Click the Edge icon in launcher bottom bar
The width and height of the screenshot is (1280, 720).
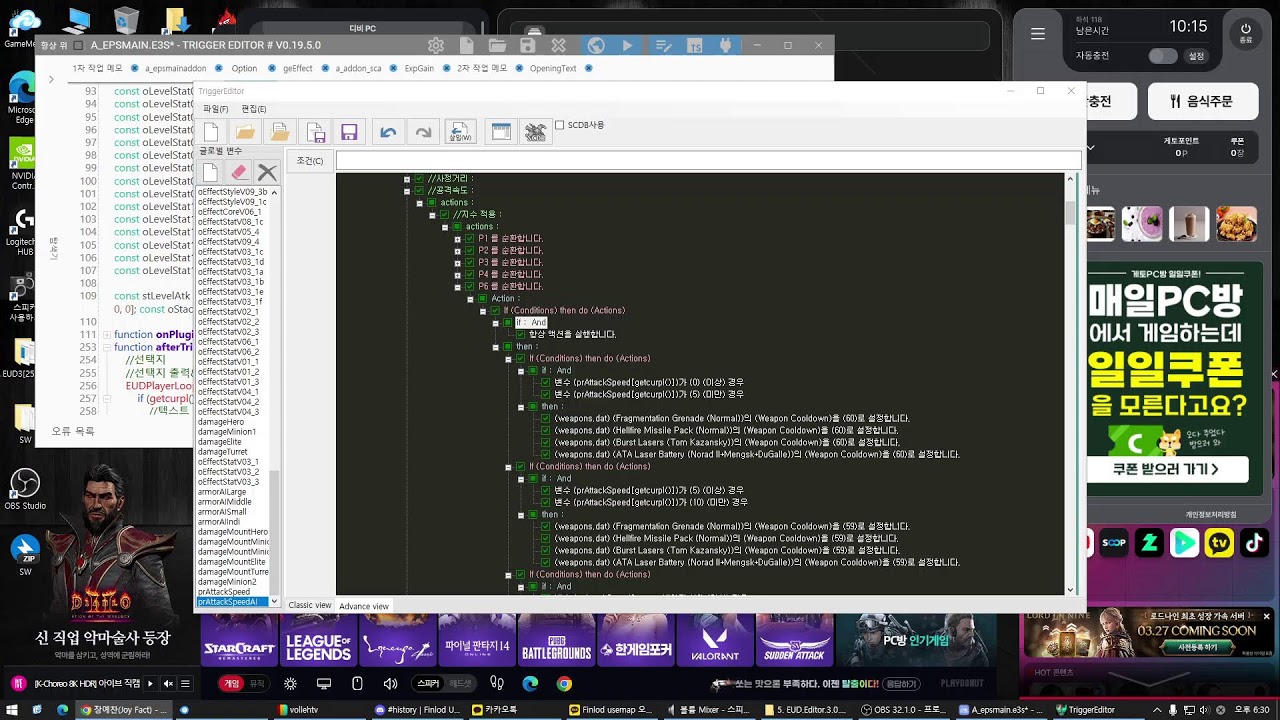tap(530, 684)
